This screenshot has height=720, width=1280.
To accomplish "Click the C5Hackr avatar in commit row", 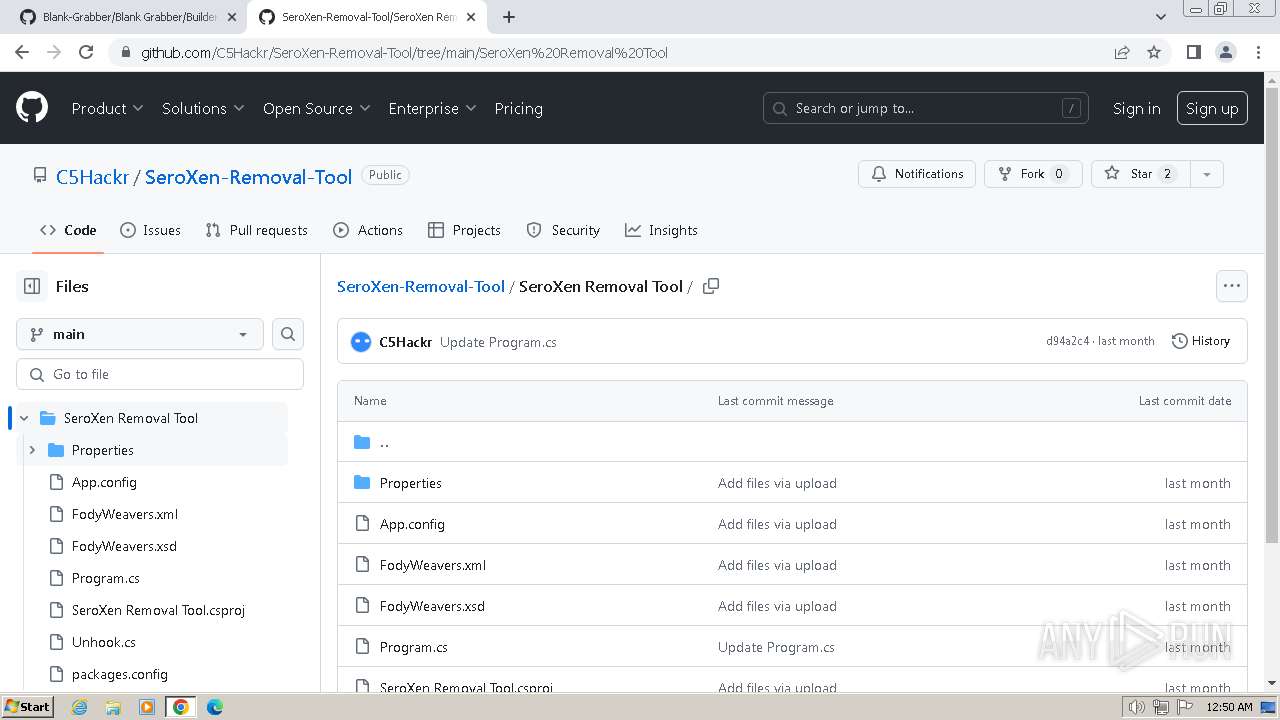I will point(361,342).
